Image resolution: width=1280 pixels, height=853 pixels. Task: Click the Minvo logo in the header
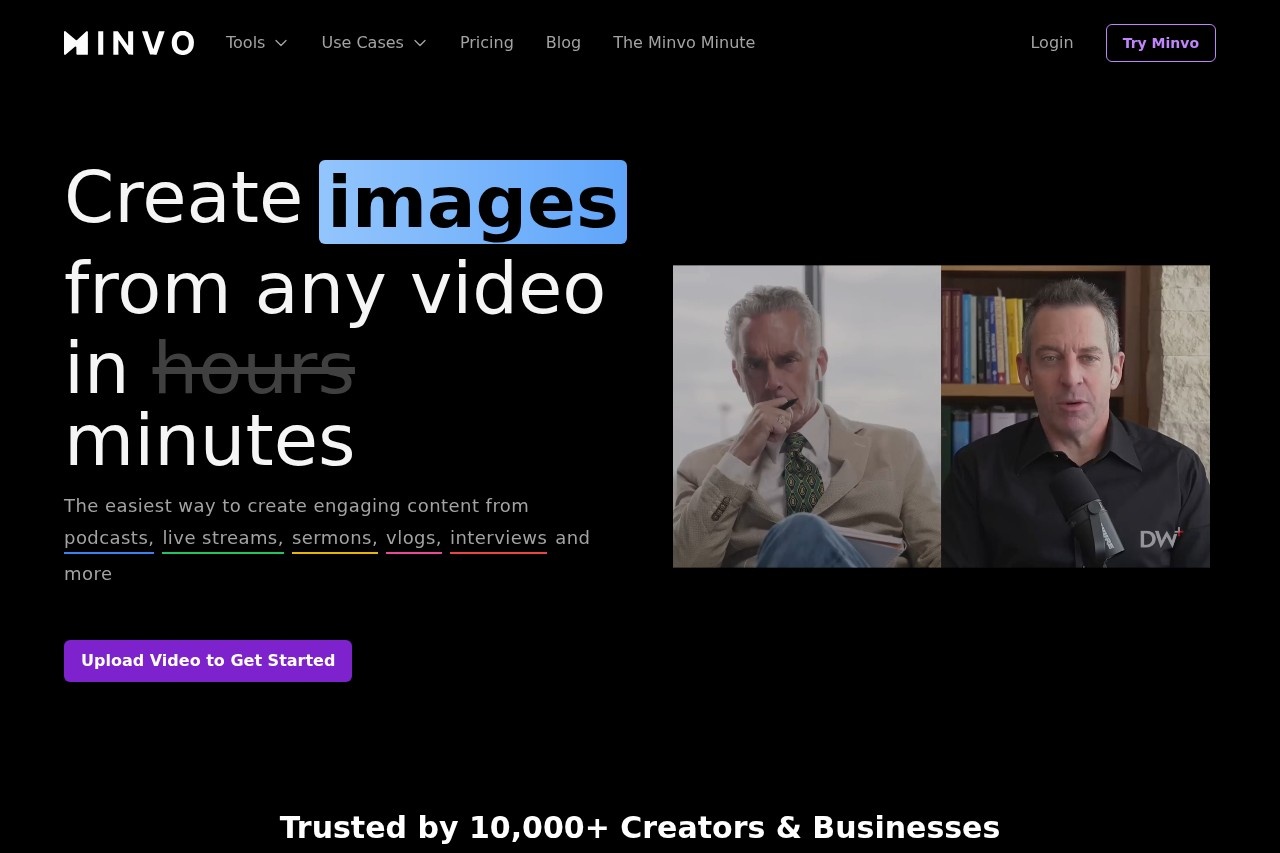point(129,43)
